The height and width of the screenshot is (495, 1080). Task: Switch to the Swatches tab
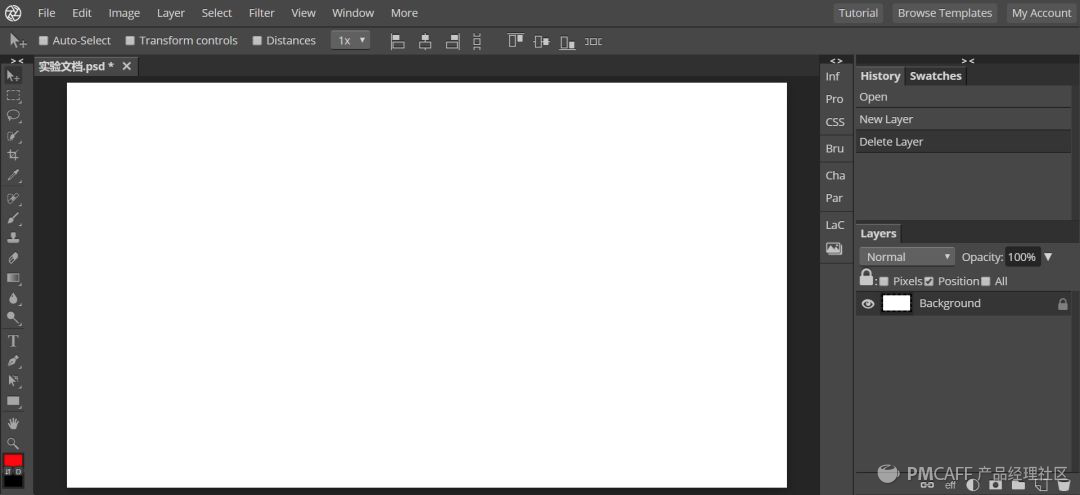pos(935,76)
